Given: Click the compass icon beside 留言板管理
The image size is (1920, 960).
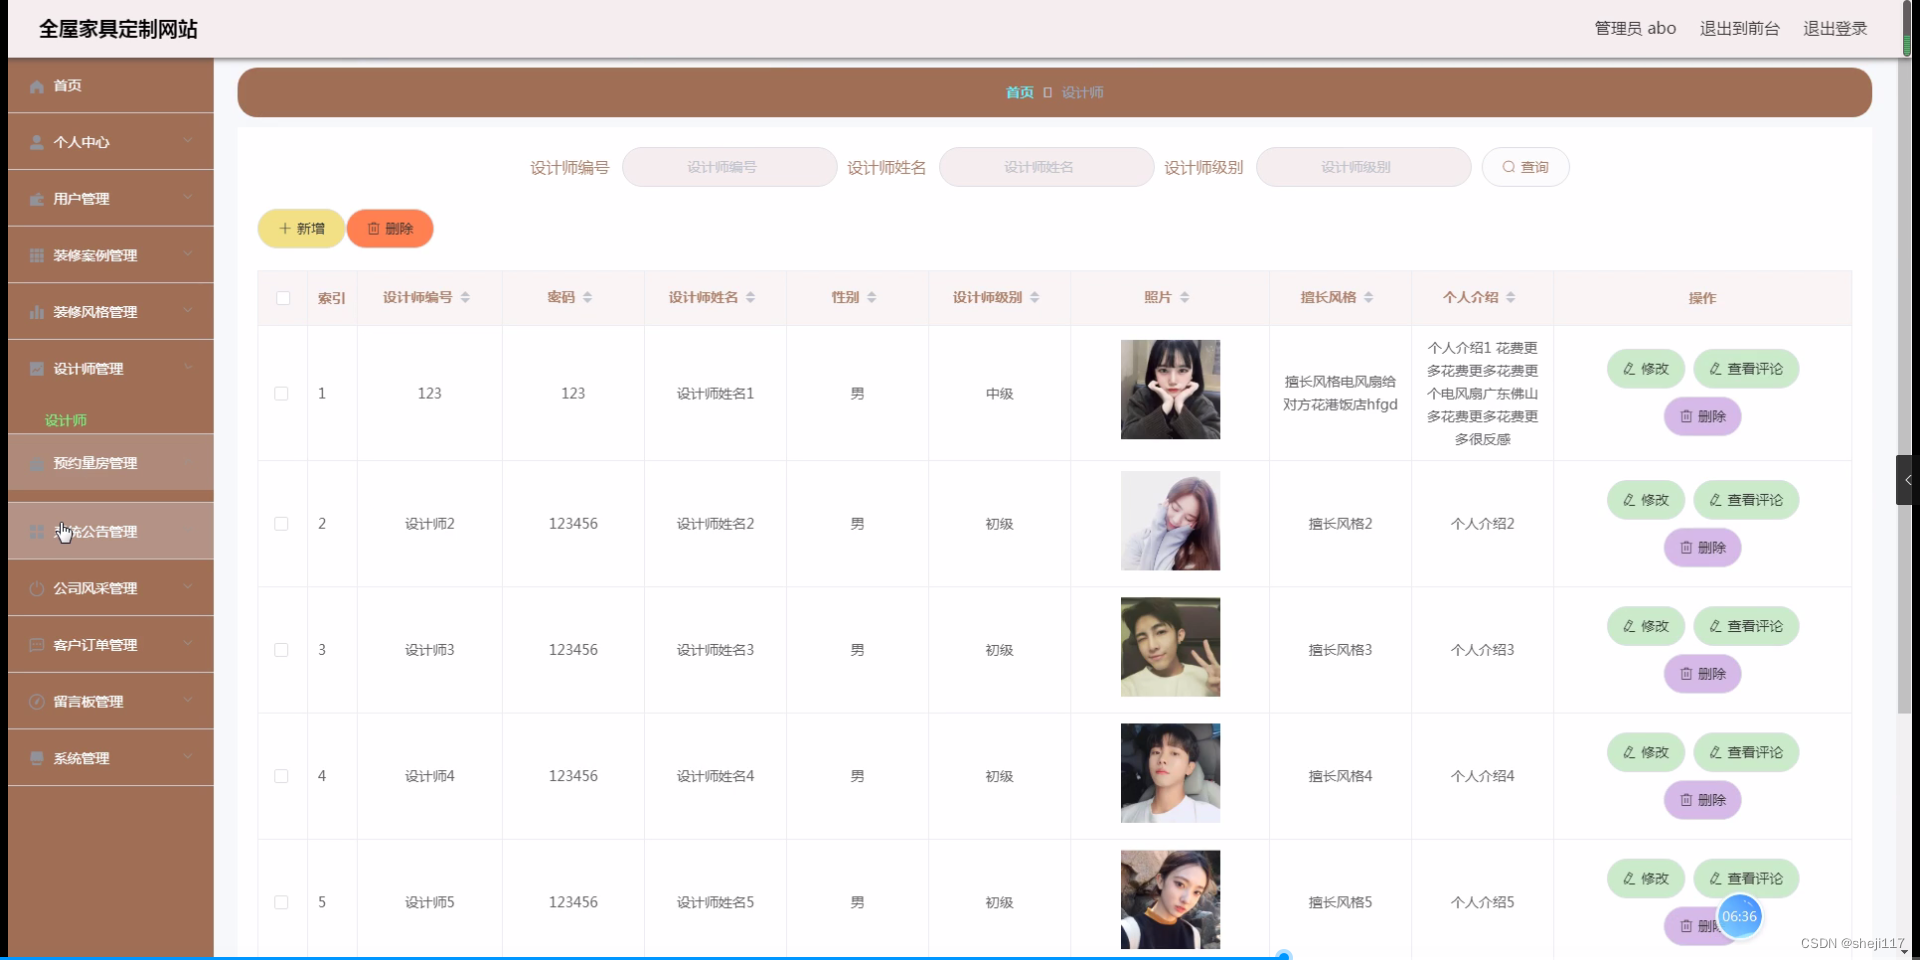Looking at the screenshot, I should pyautogui.click(x=37, y=702).
